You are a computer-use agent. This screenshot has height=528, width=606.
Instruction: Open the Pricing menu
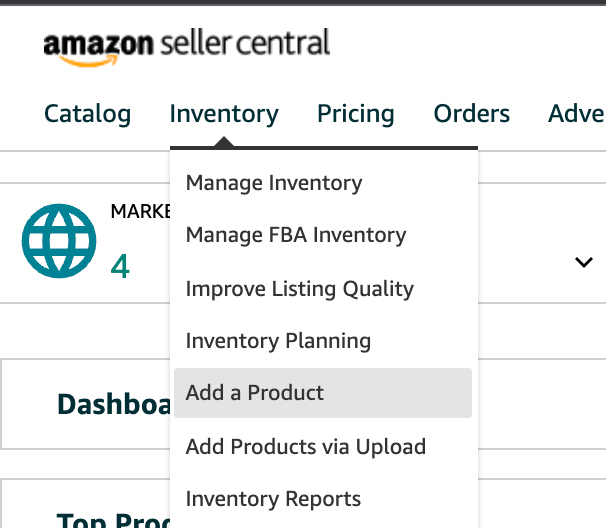(356, 114)
